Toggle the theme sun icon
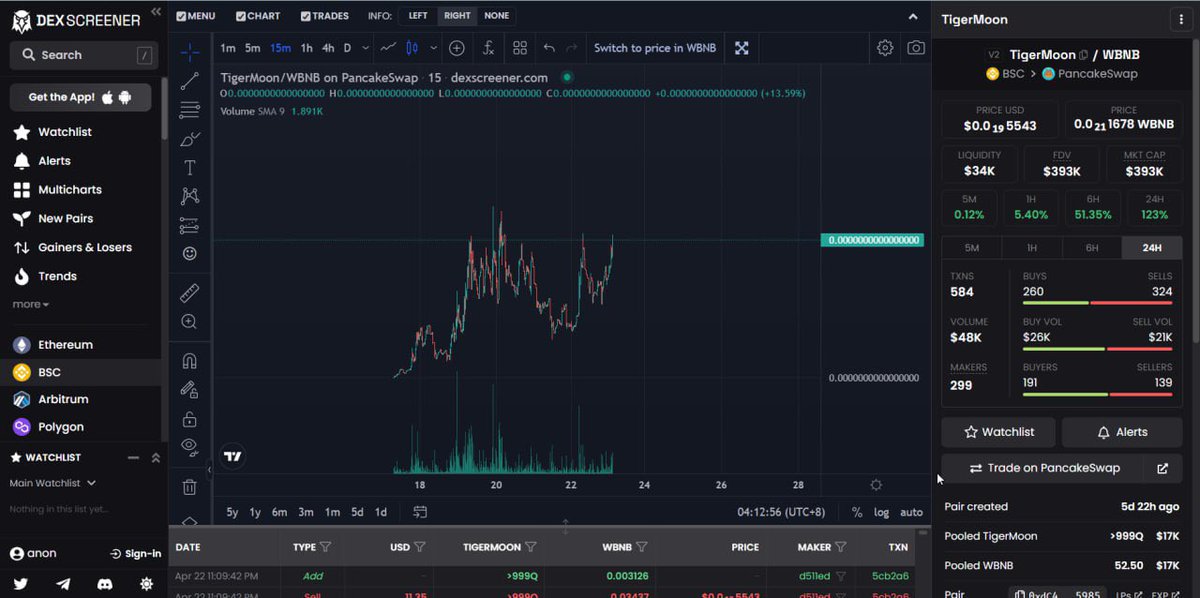Screen dimensions: 1200x598 click(147, 584)
